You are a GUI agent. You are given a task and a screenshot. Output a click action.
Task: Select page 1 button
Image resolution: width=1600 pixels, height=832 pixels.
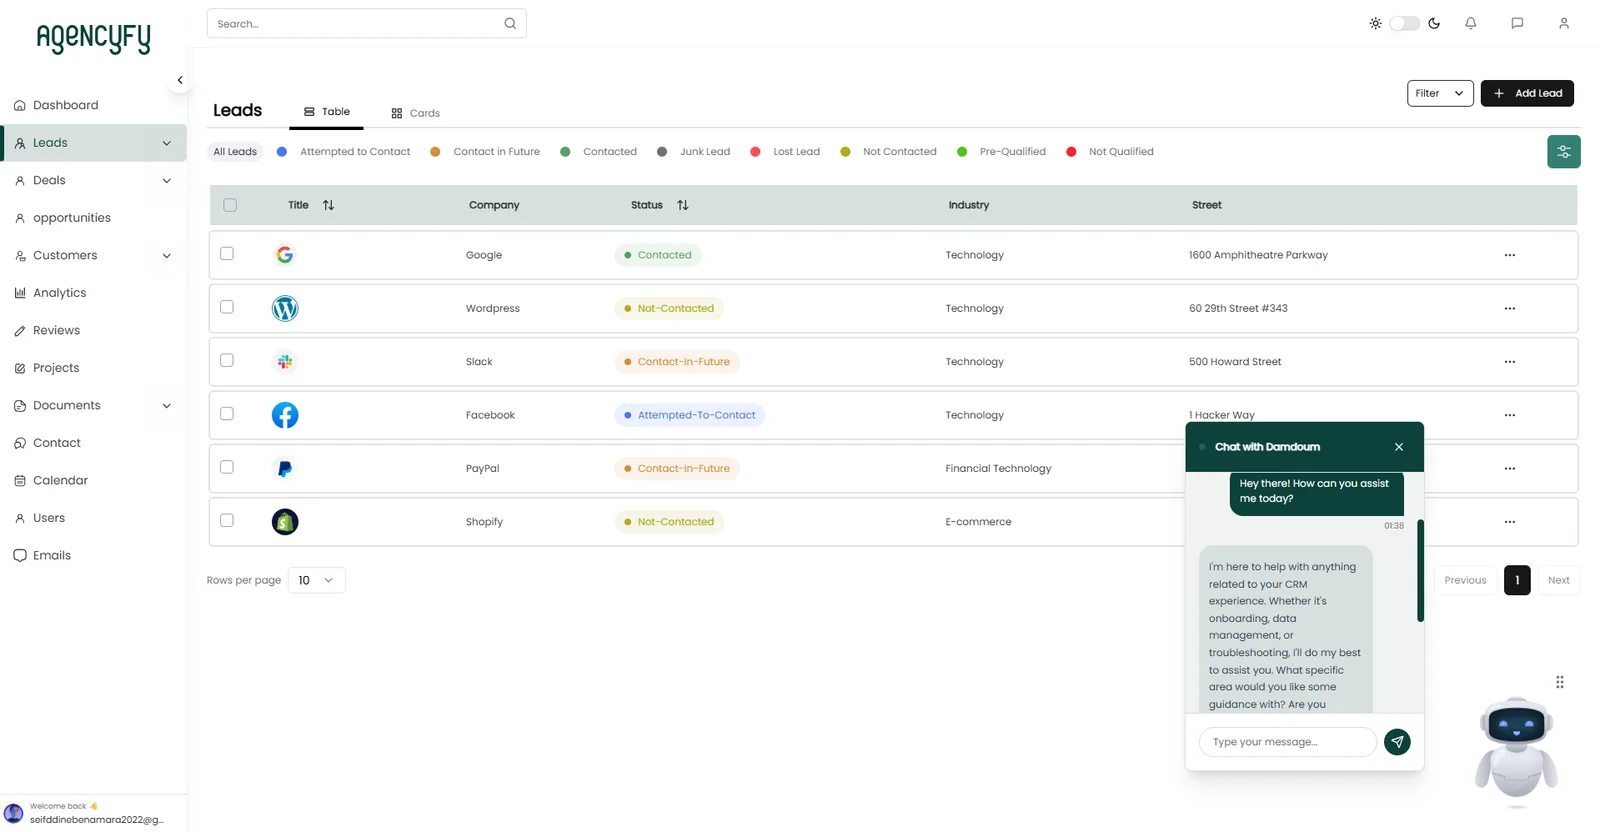tap(1517, 580)
